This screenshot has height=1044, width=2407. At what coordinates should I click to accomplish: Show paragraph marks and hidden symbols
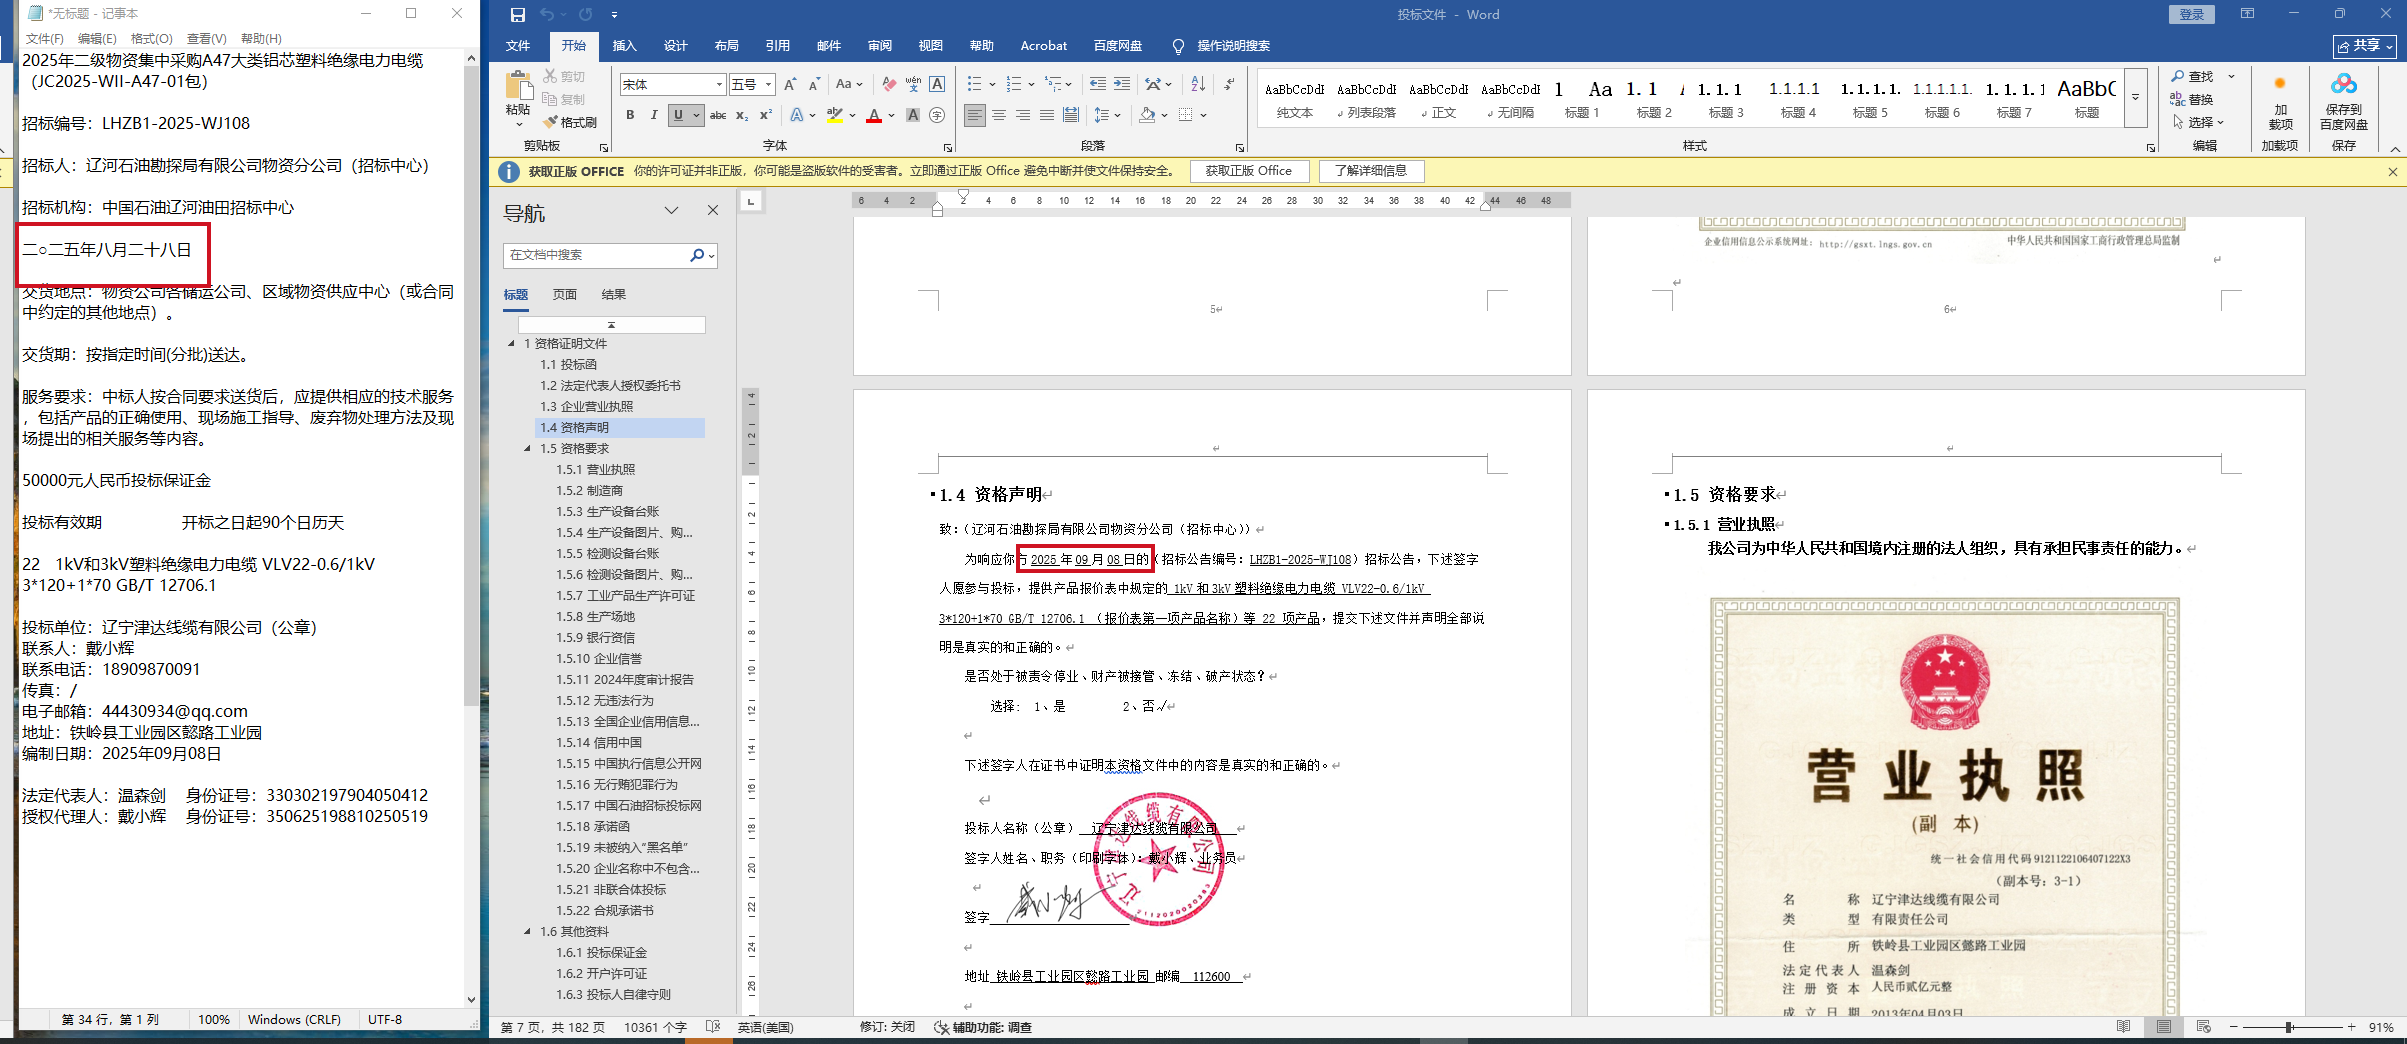tap(1229, 85)
